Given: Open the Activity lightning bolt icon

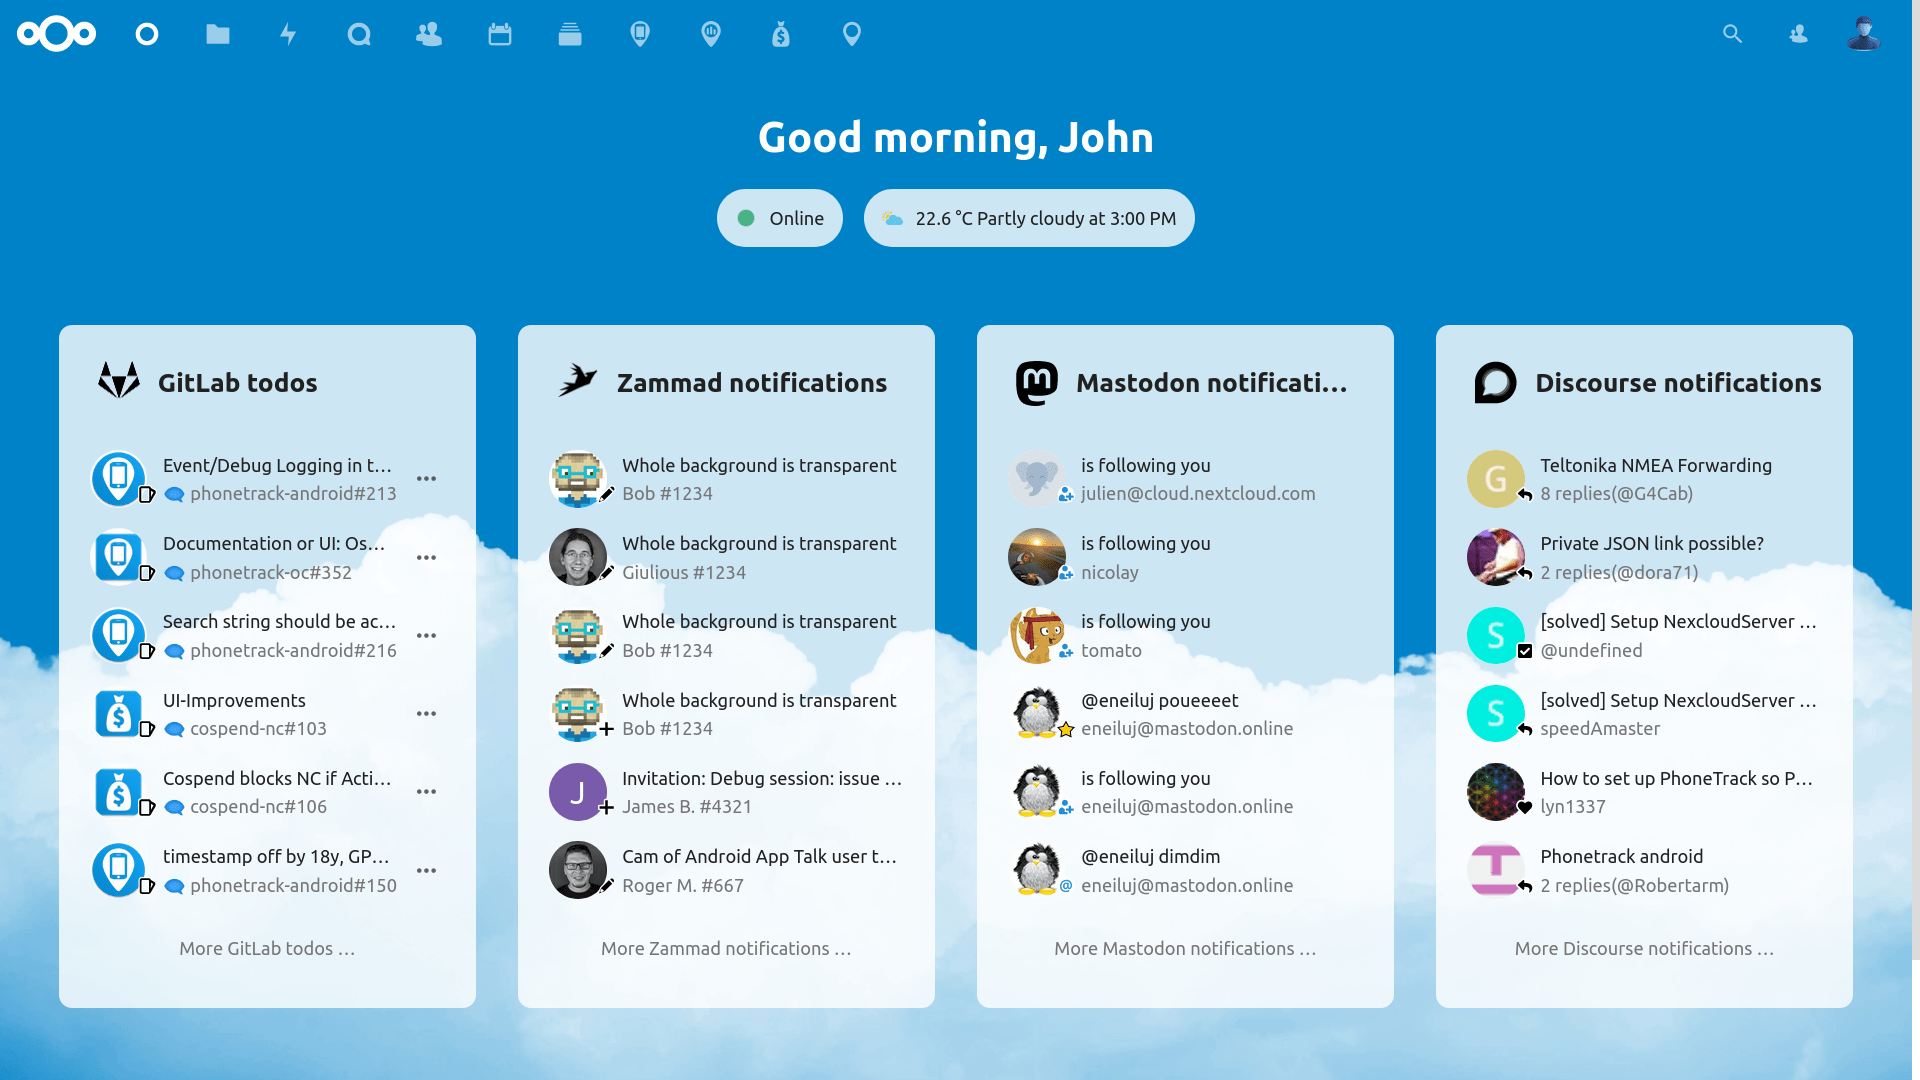Looking at the screenshot, I should click(288, 34).
